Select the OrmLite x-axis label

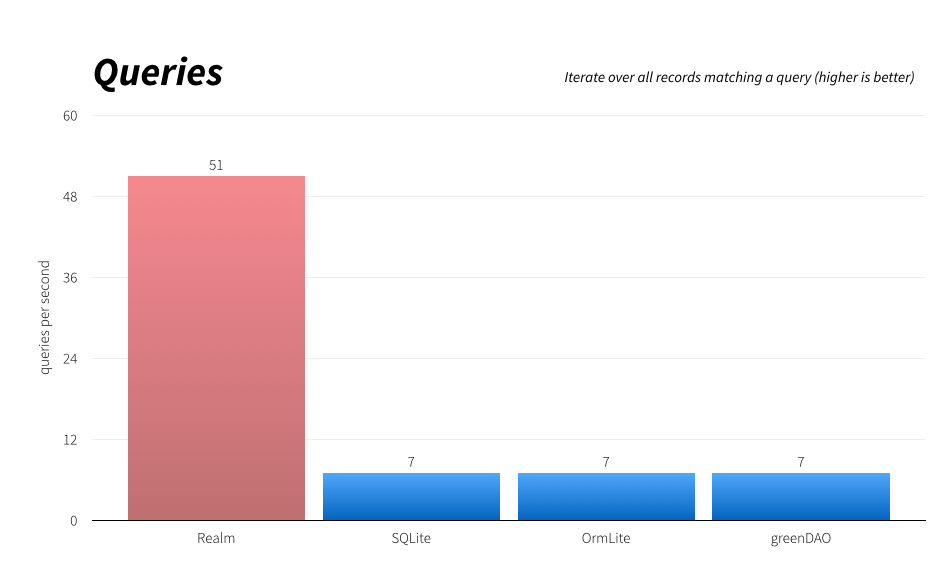[x=606, y=539]
